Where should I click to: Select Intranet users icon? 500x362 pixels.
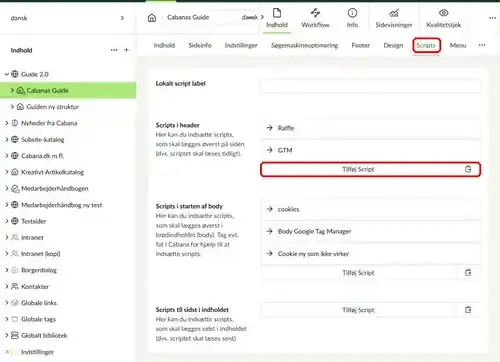click(x=15, y=237)
